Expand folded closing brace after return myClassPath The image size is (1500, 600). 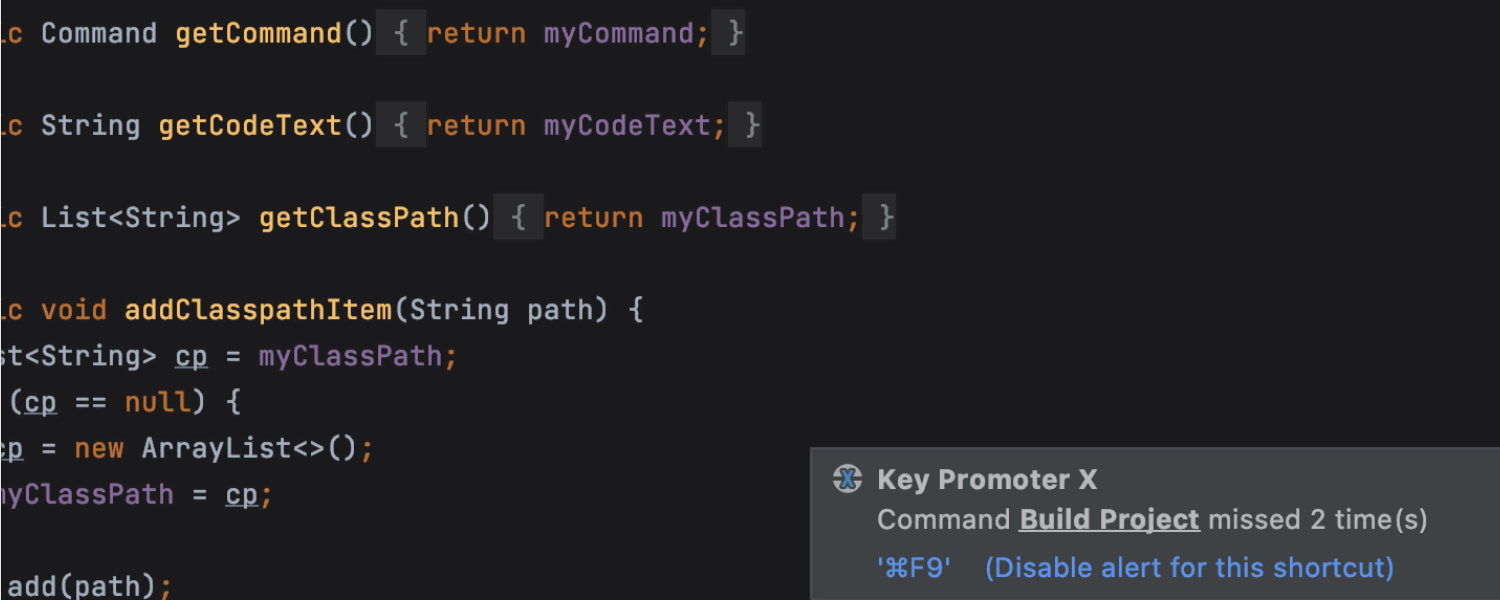[879, 217]
